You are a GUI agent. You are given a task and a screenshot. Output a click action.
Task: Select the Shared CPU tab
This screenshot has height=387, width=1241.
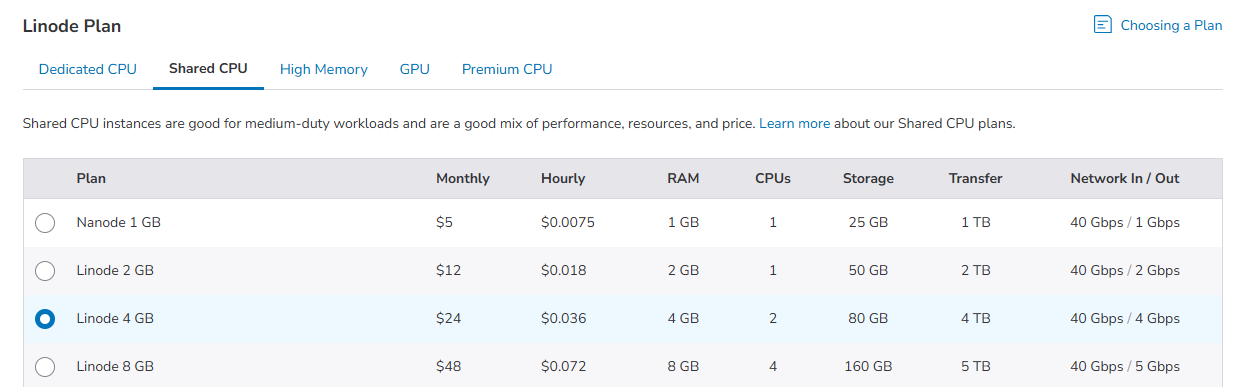[208, 69]
